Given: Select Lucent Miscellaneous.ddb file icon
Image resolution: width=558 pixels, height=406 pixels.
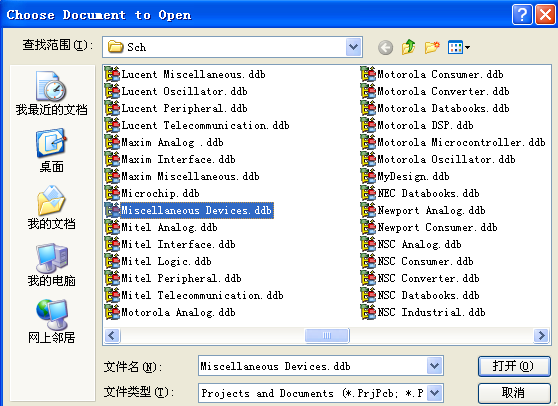Looking at the screenshot, I should pos(112,74).
